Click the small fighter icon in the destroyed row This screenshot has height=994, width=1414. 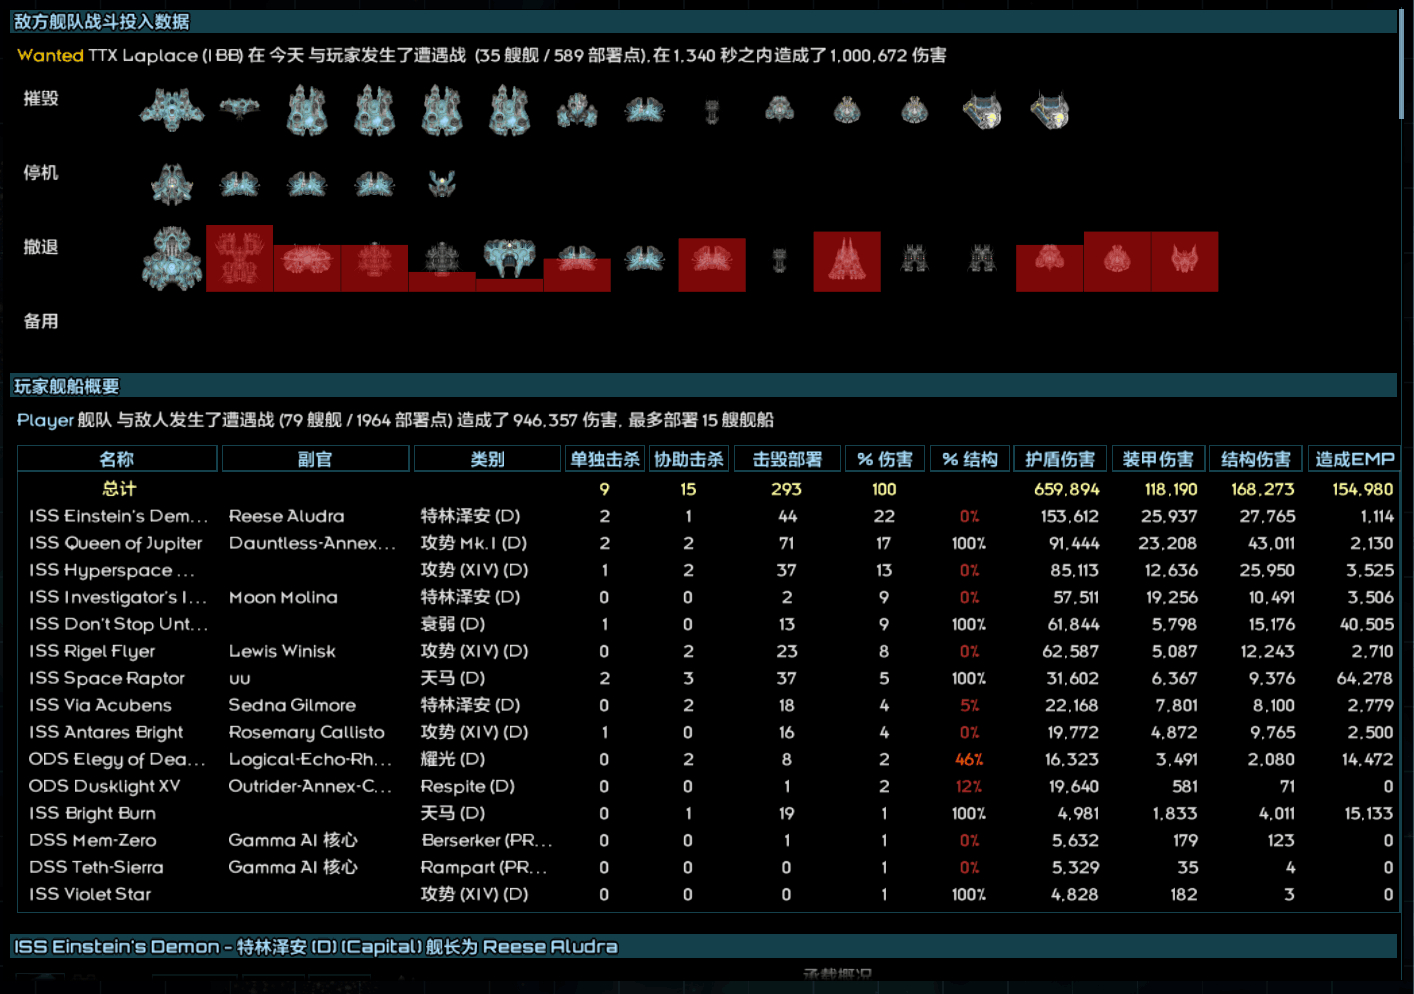(x=711, y=110)
